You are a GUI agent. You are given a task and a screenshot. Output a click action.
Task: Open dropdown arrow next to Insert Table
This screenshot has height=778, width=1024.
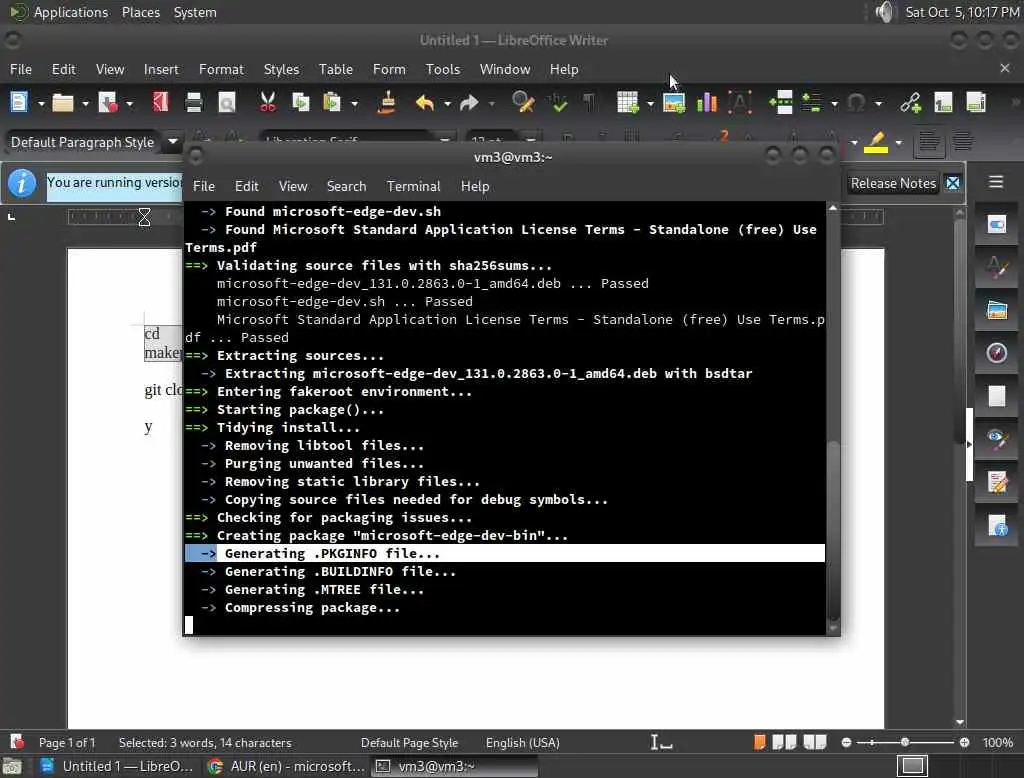coord(650,104)
